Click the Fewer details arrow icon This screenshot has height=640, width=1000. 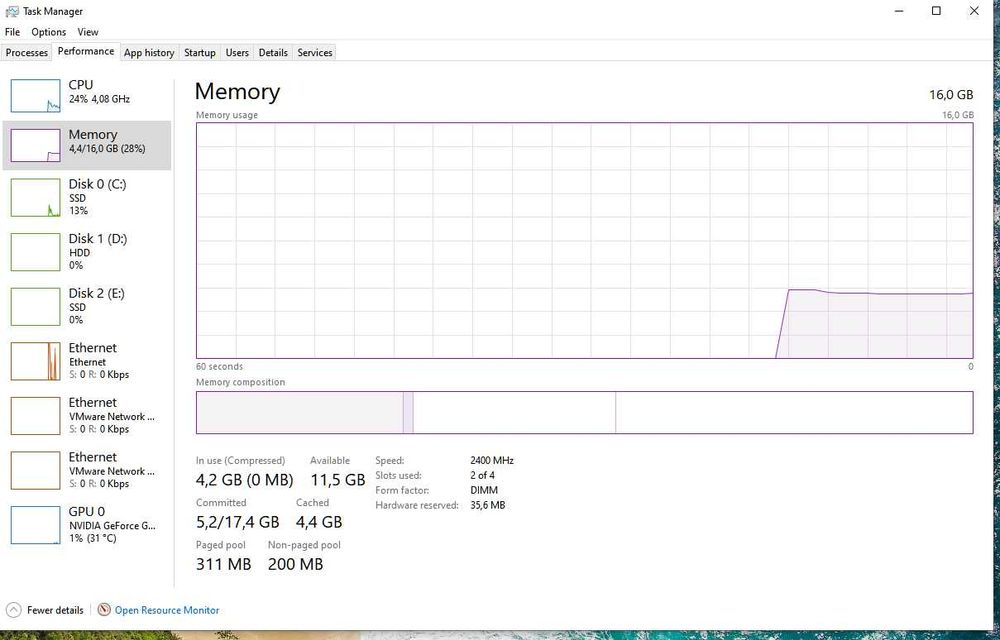coord(13,610)
